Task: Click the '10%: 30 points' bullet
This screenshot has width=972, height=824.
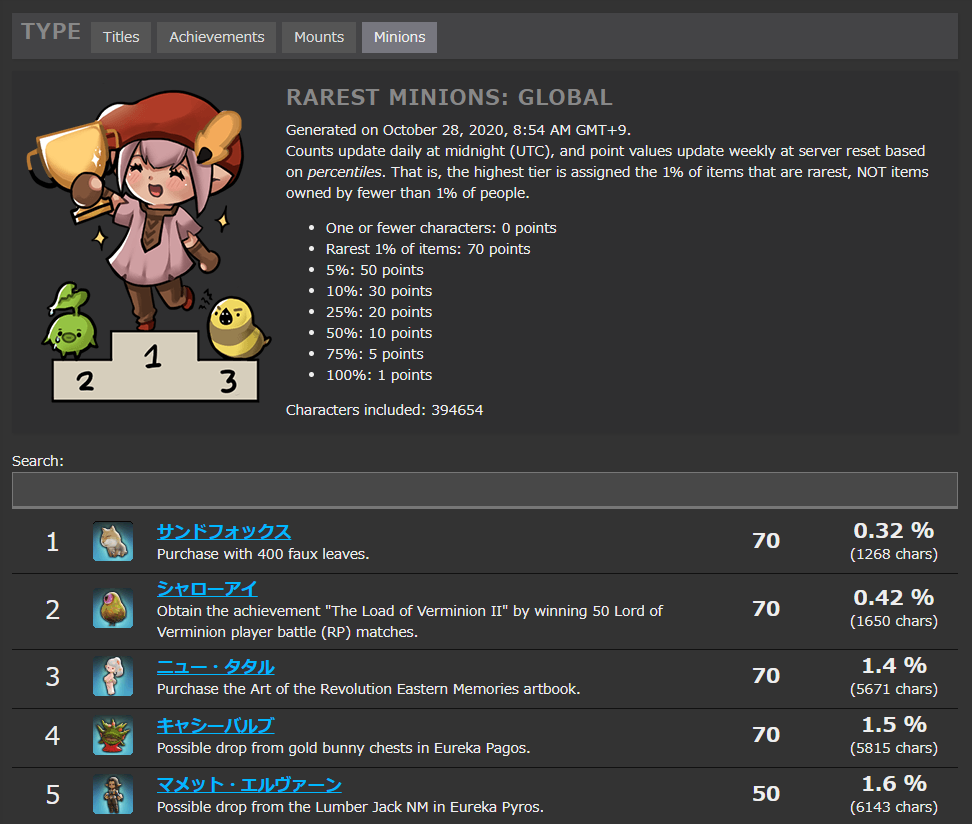Action: pyautogui.click(x=379, y=291)
